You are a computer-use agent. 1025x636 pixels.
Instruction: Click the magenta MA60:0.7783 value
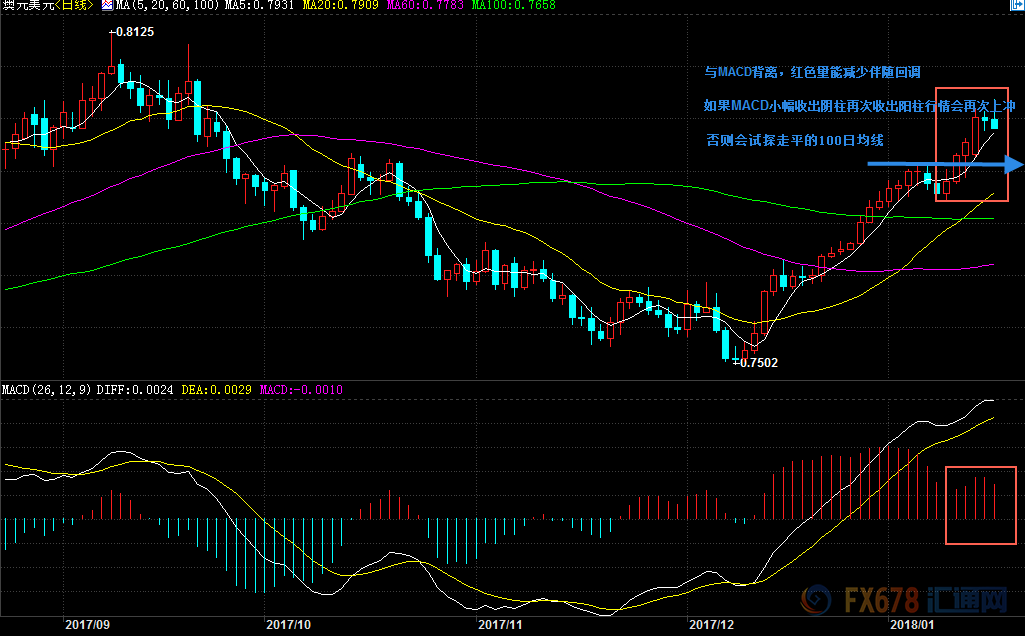426,5
